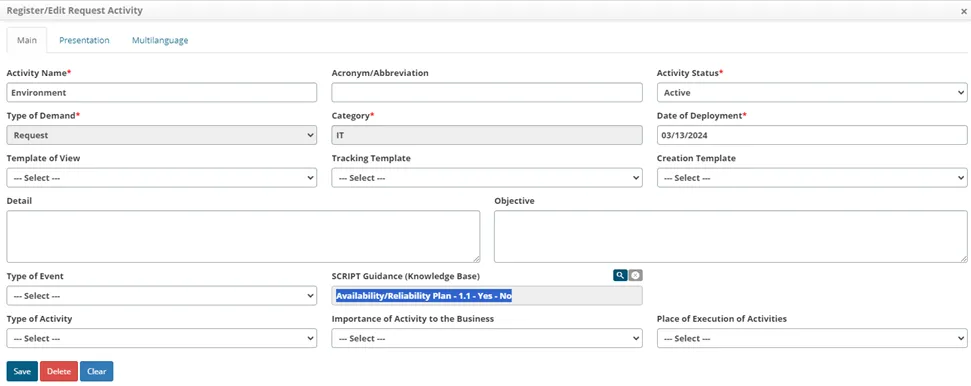Screen dimensions: 971x386
Task: Click the Category field showing IT
Action: pyautogui.click(x=487, y=135)
